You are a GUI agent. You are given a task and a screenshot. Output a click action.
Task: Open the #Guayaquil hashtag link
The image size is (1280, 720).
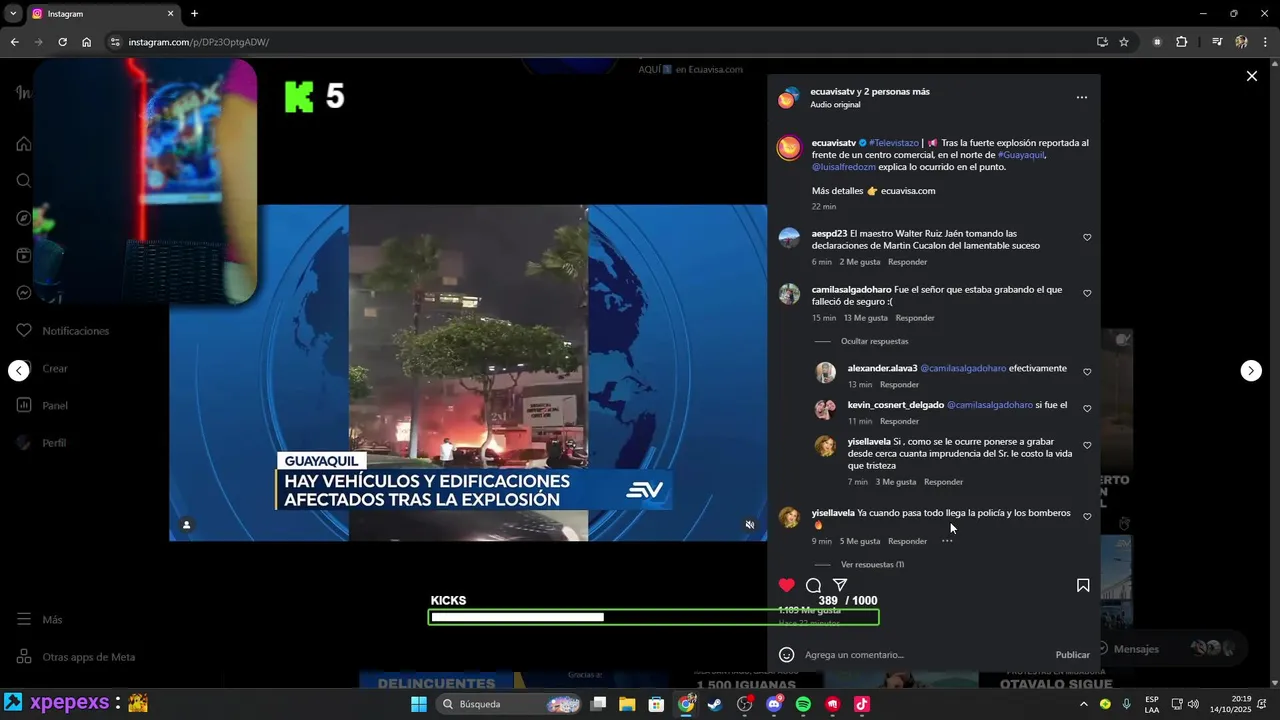pyautogui.click(x=1021, y=155)
